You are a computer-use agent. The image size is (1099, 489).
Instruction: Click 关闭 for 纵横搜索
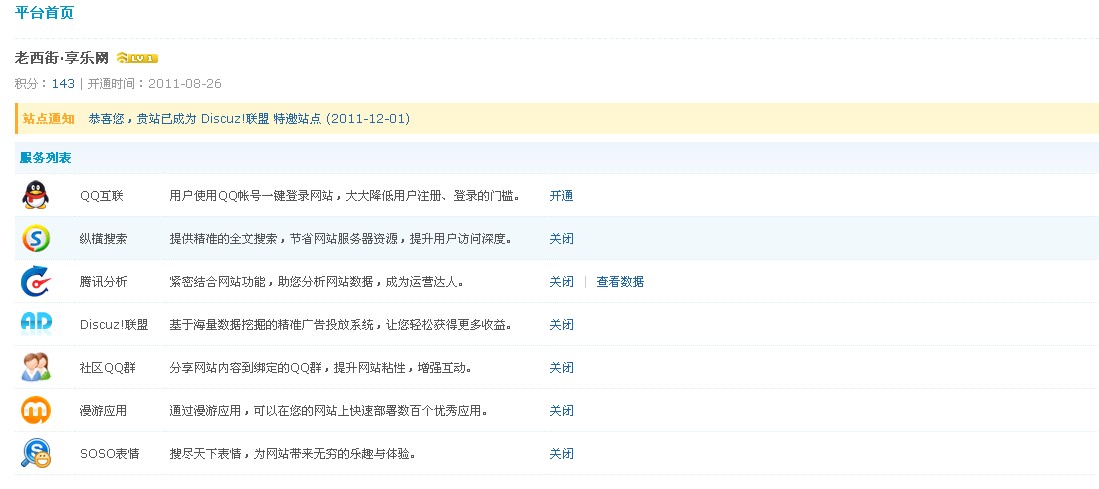click(561, 238)
